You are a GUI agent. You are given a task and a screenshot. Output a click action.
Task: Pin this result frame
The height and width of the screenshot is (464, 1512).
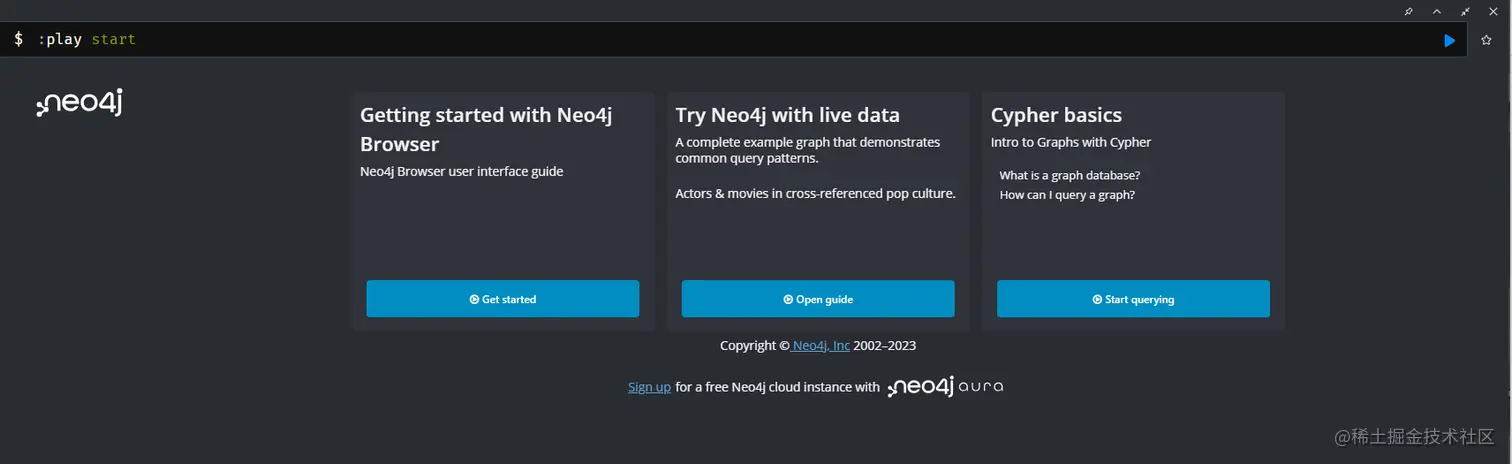click(1409, 11)
